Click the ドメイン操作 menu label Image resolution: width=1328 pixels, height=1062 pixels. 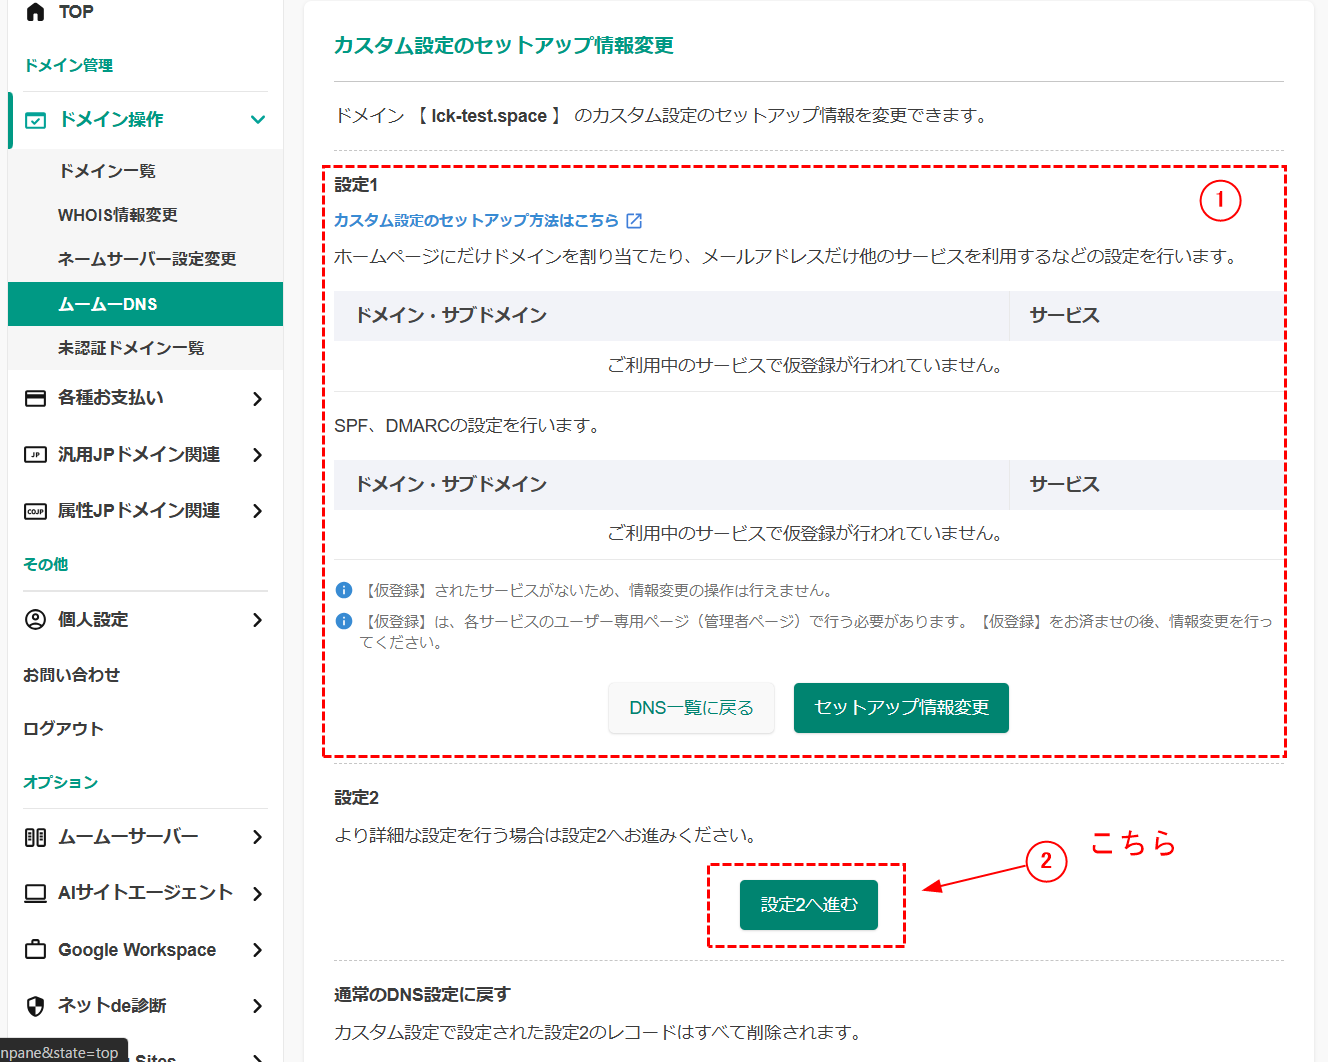tap(112, 119)
